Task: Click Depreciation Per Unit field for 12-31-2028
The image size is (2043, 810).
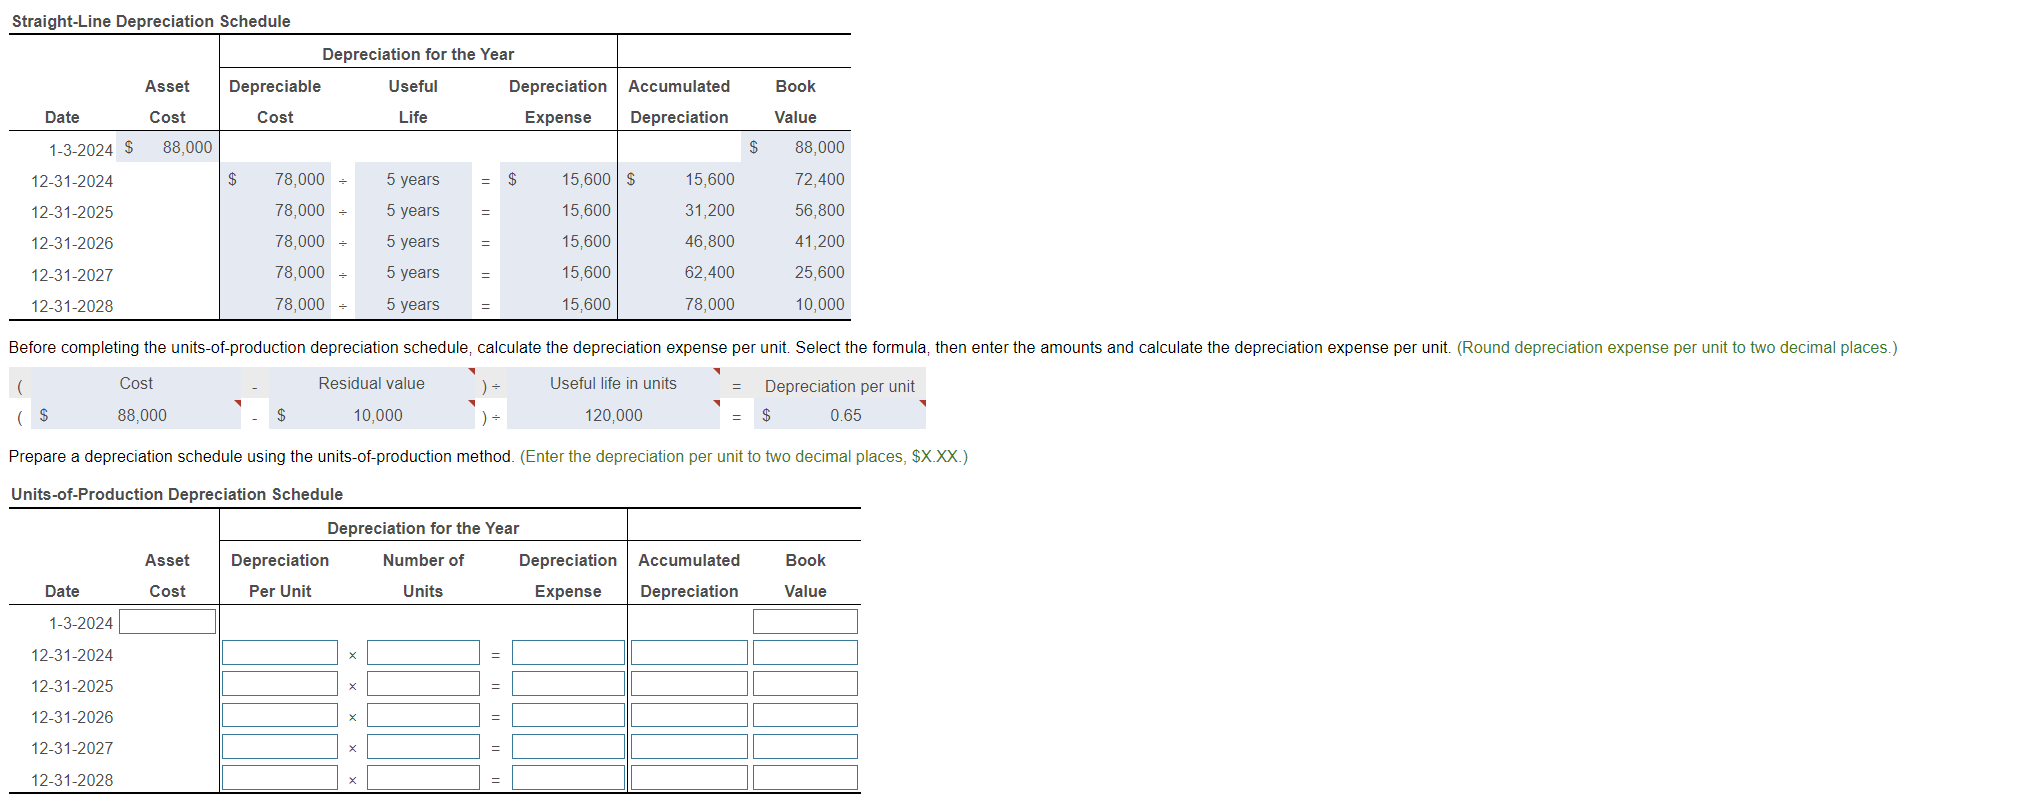Action: (280, 777)
